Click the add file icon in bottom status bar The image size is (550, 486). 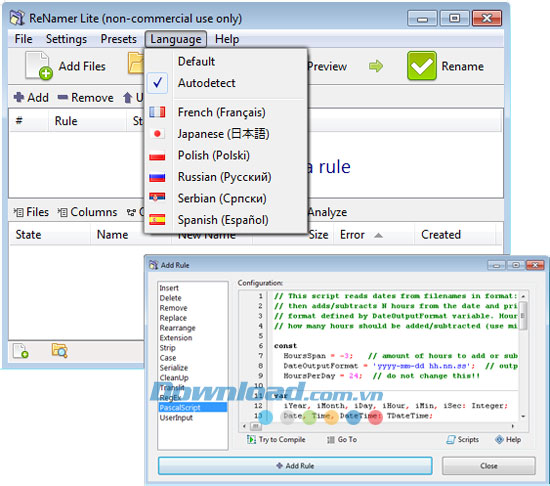click(x=20, y=351)
